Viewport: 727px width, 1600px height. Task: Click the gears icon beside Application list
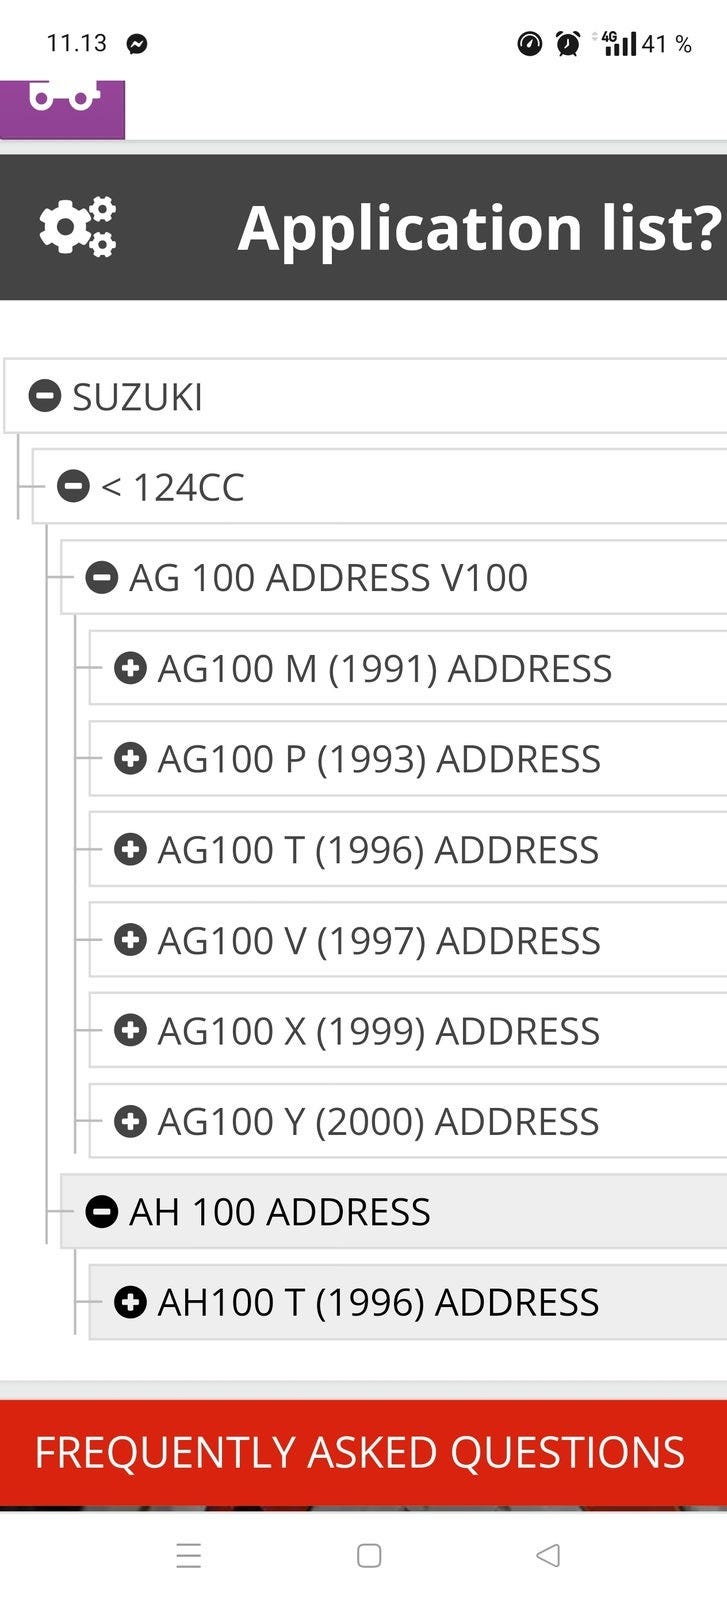pyautogui.click(x=78, y=227)
